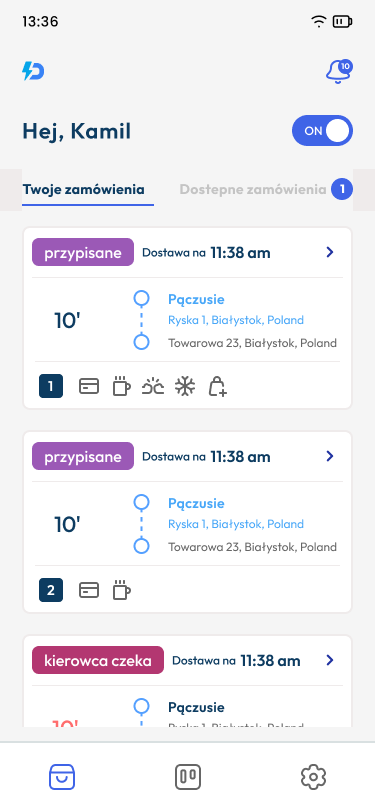Tap the bag plus icon on order 1
This screenshot has width=375, height=809.
(218, 386)
